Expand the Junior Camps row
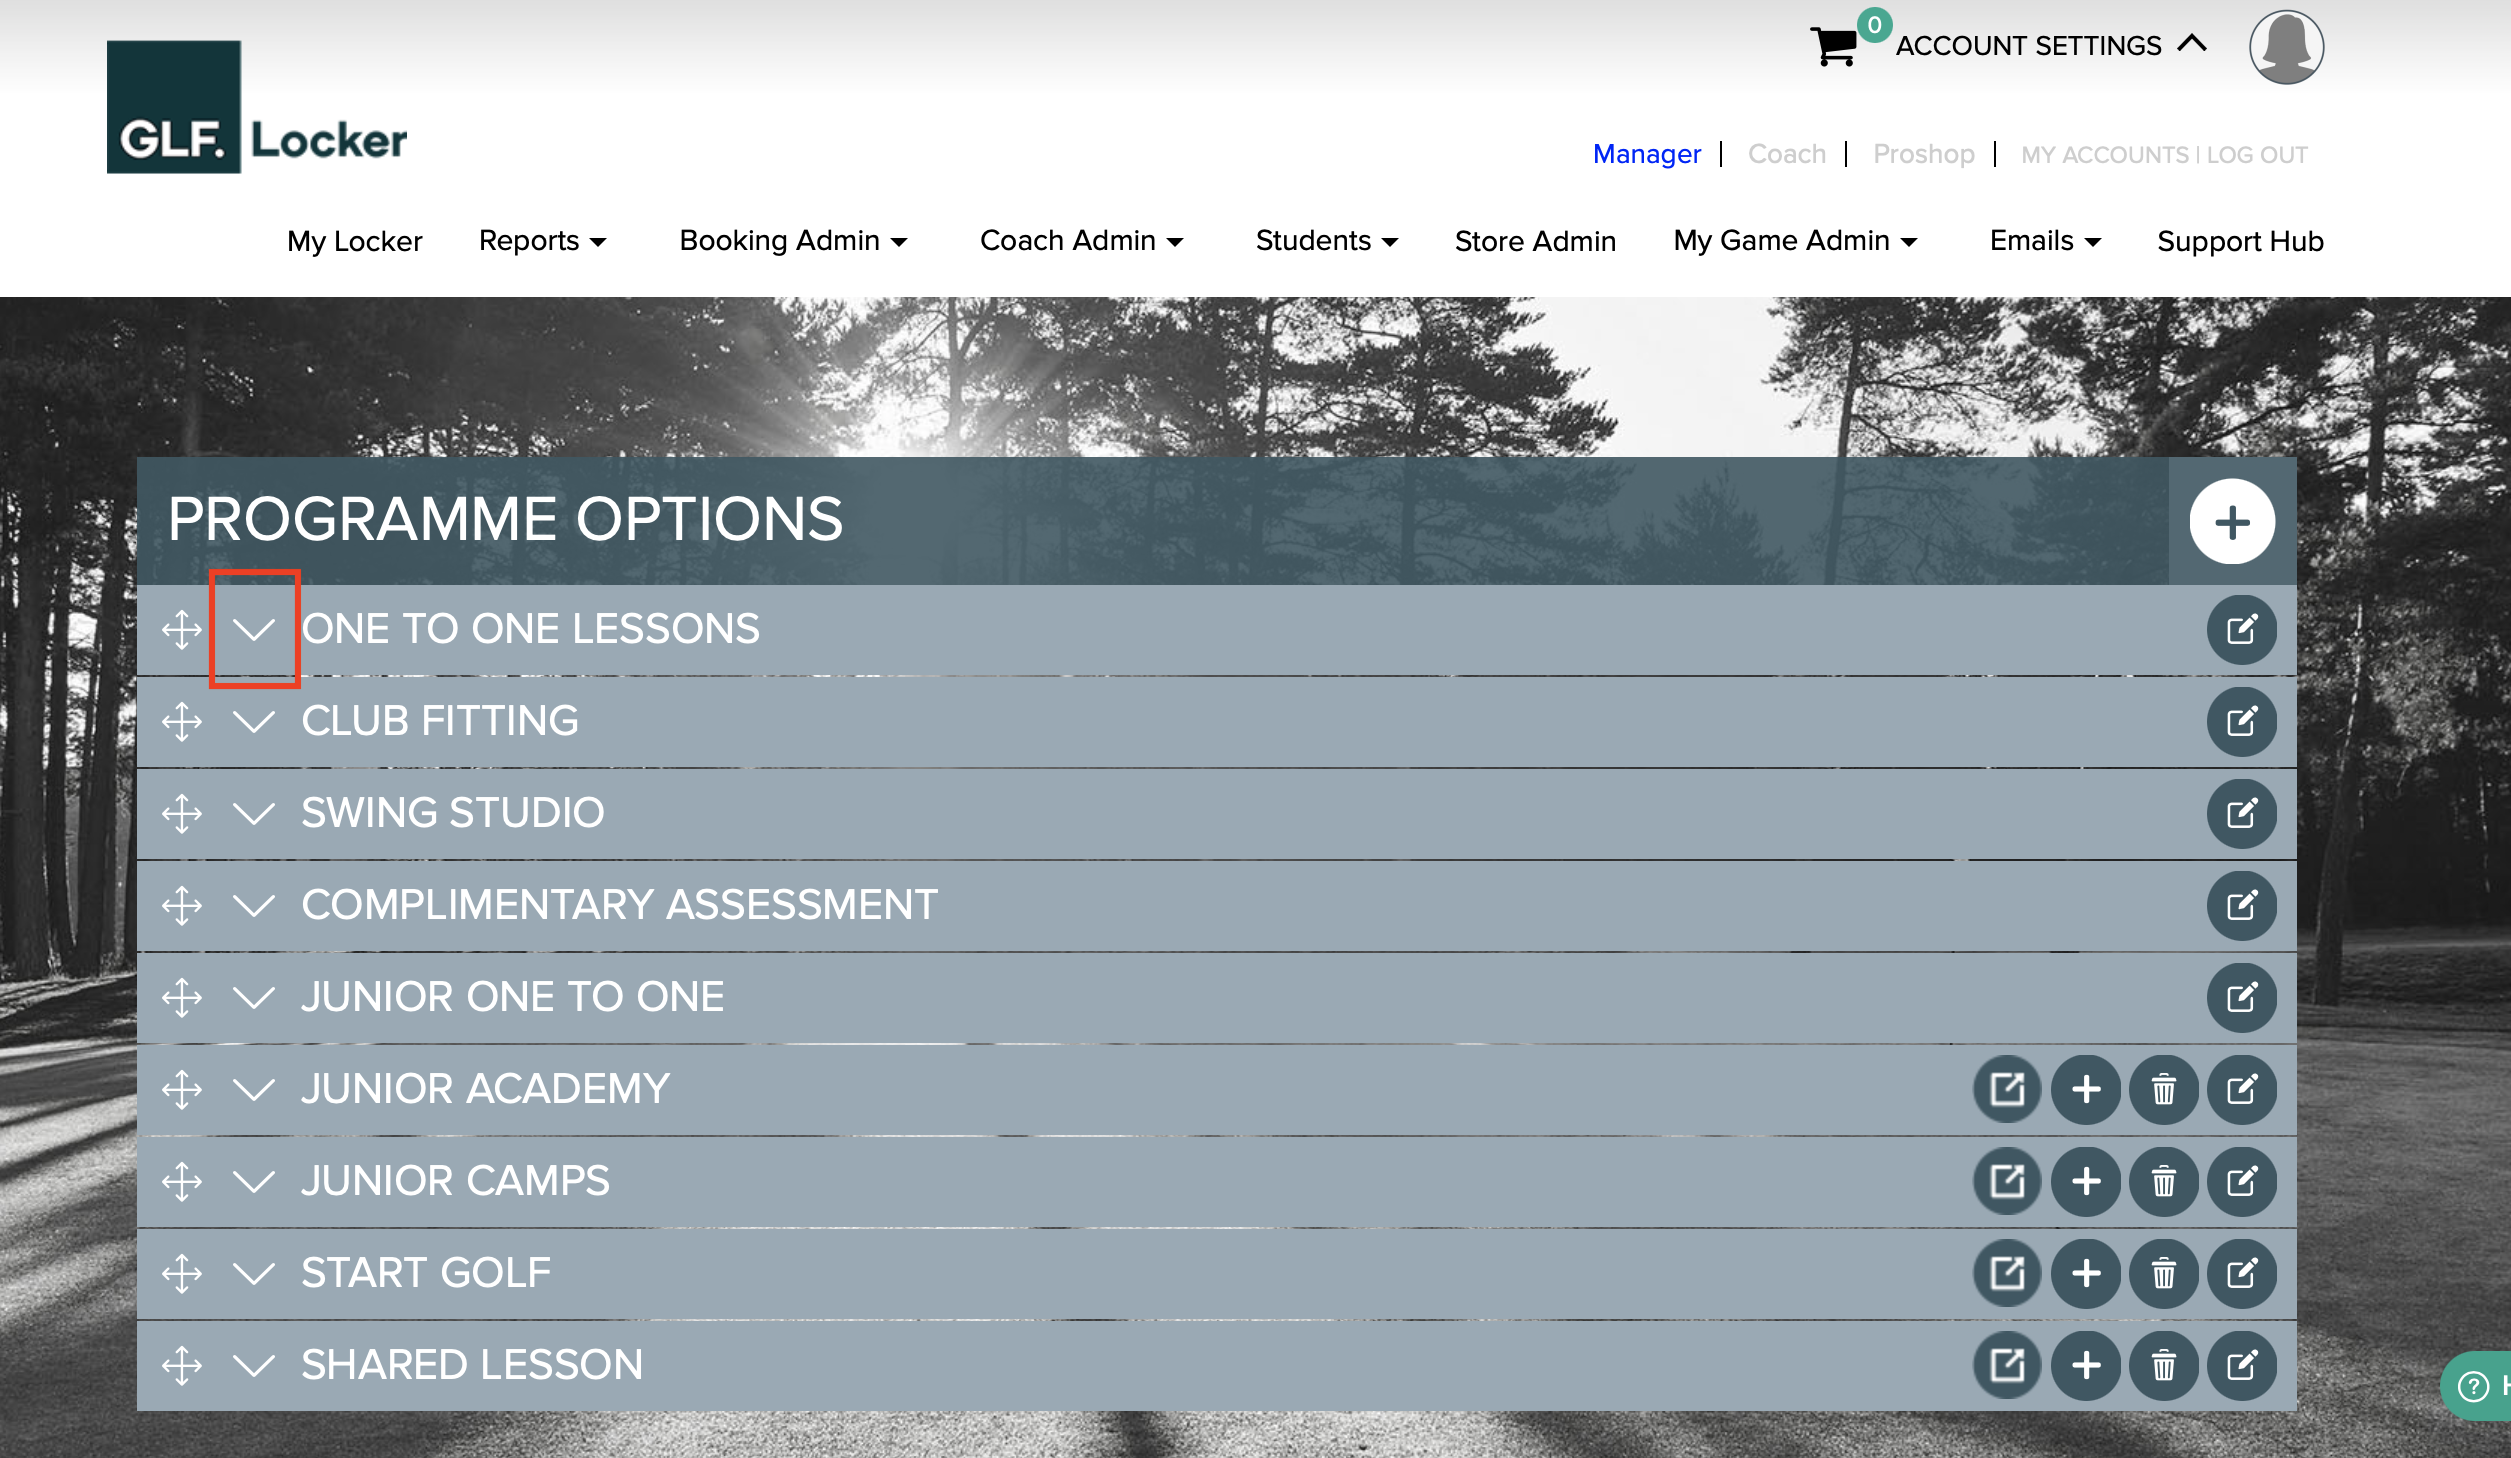This screenshot has width=2511, height=1458. 254,1181
